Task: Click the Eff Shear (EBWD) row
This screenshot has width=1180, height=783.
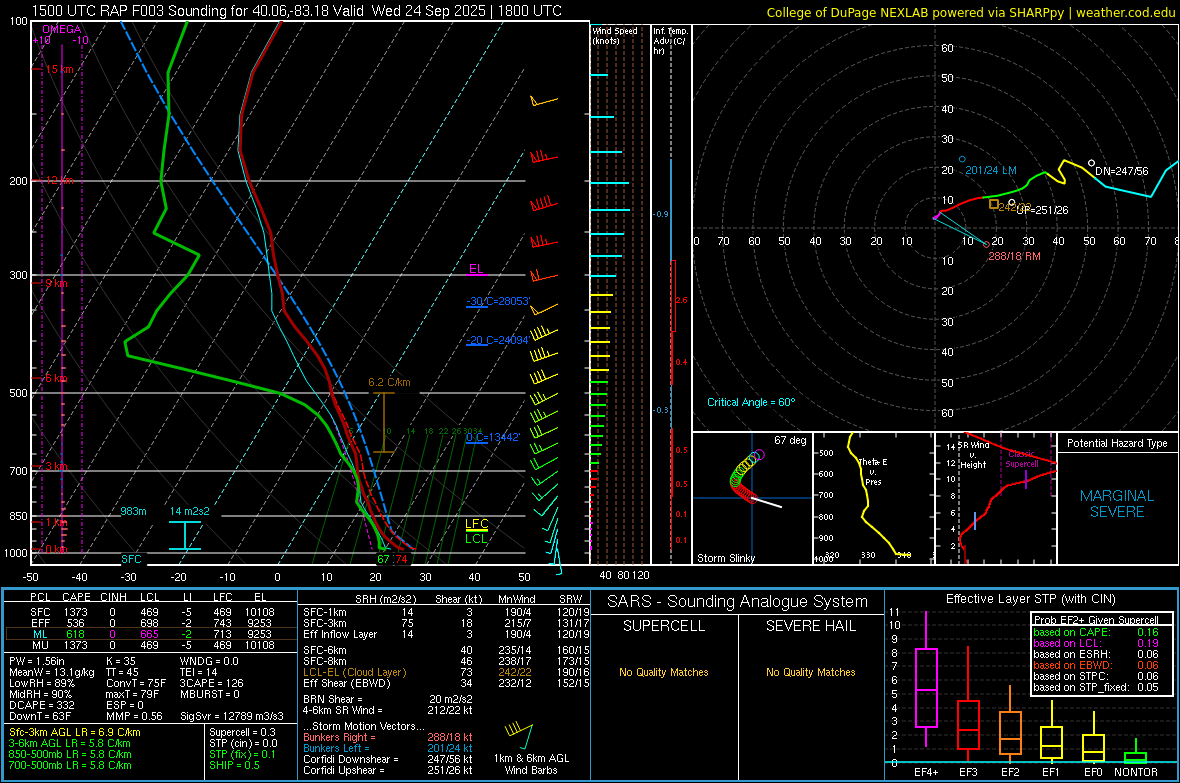Action: click(x=446, y=684)
